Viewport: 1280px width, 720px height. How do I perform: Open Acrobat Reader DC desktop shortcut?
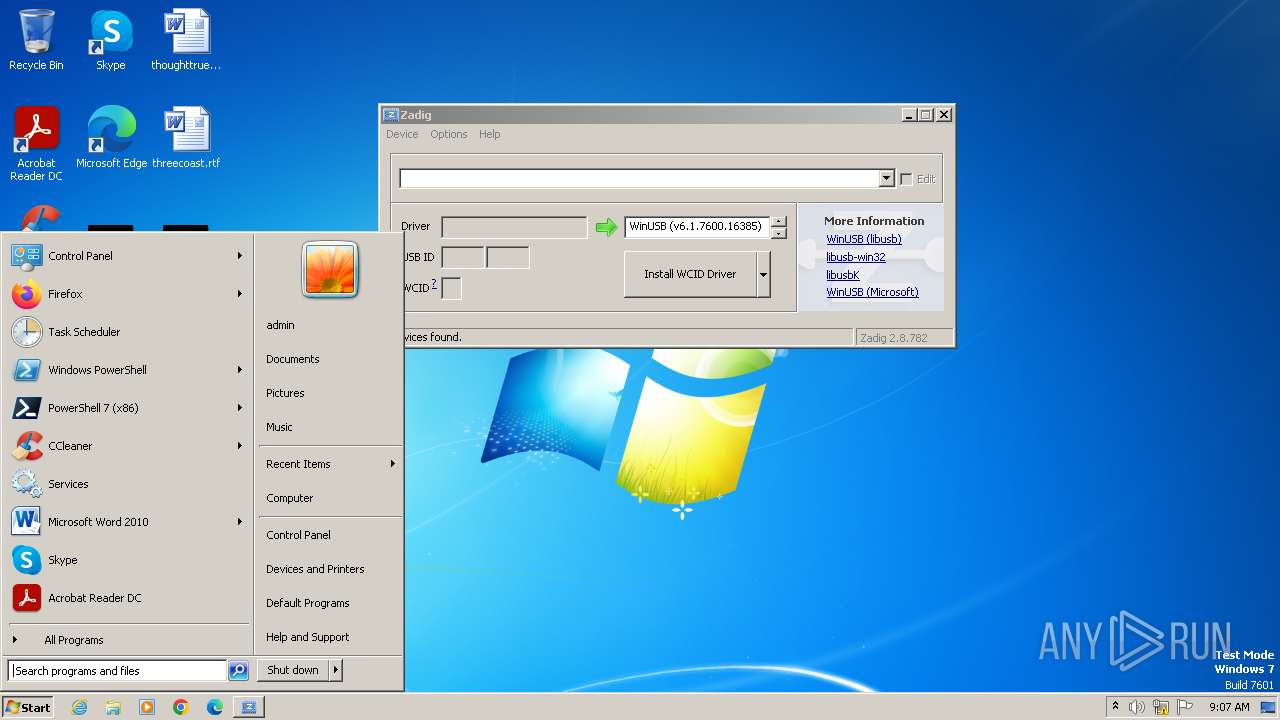coord(36,144)
